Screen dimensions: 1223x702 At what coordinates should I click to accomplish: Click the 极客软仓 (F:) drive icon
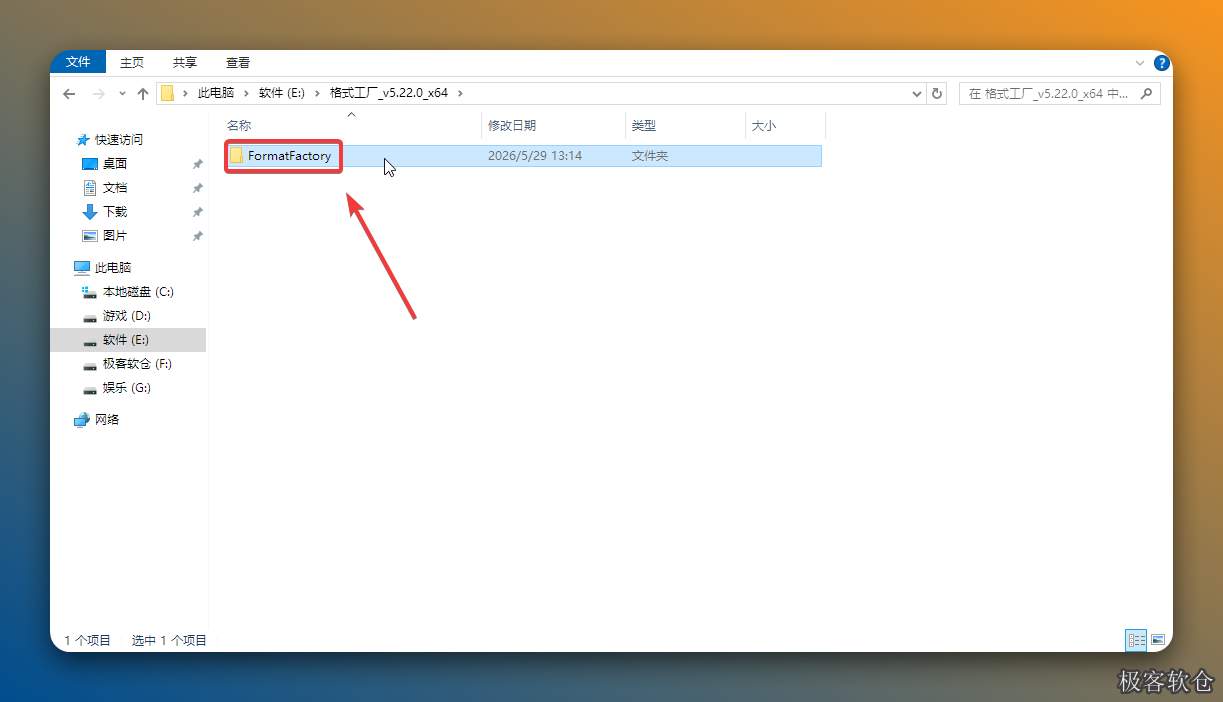point(90,365)
